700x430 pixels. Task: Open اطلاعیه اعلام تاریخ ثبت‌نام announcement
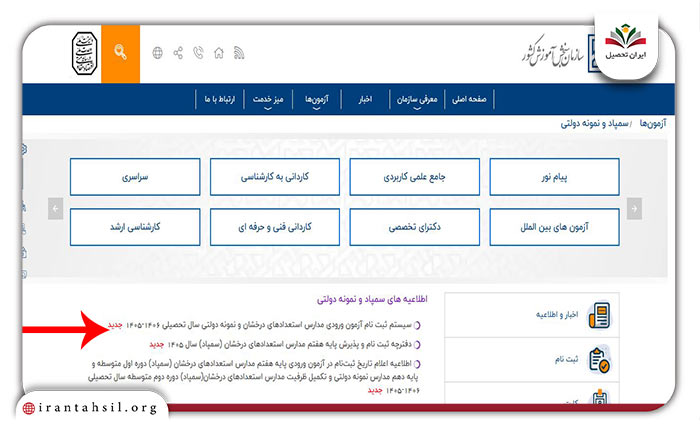click(254, 377)
